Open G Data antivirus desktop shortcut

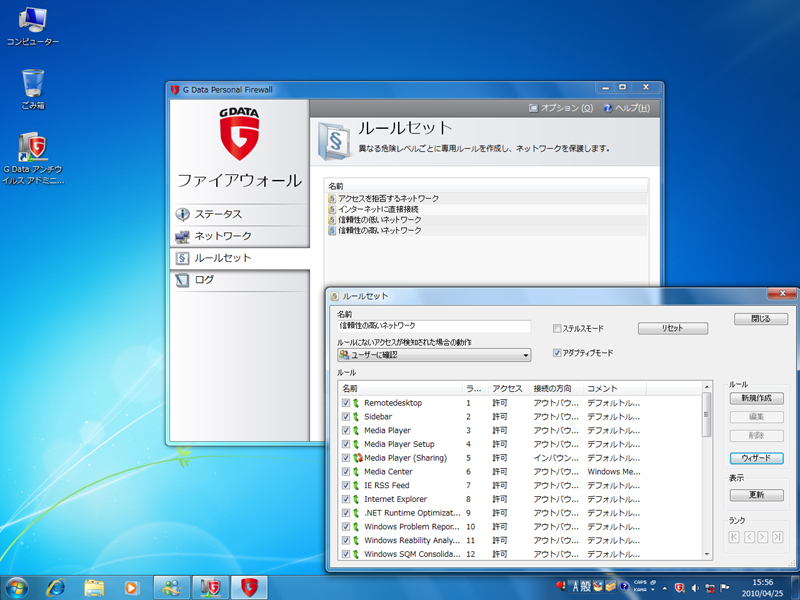(x=32, y=150)
